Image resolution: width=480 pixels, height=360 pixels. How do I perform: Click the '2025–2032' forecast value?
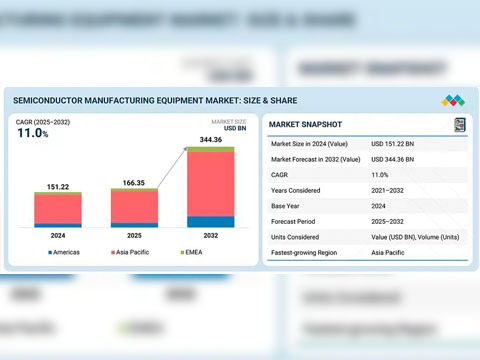pyautogui.click(x=387, y=222)
